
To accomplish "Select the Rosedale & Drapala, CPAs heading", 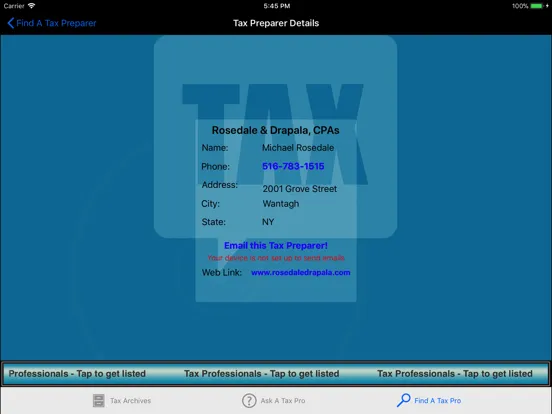I will click(x=275, y=130).
